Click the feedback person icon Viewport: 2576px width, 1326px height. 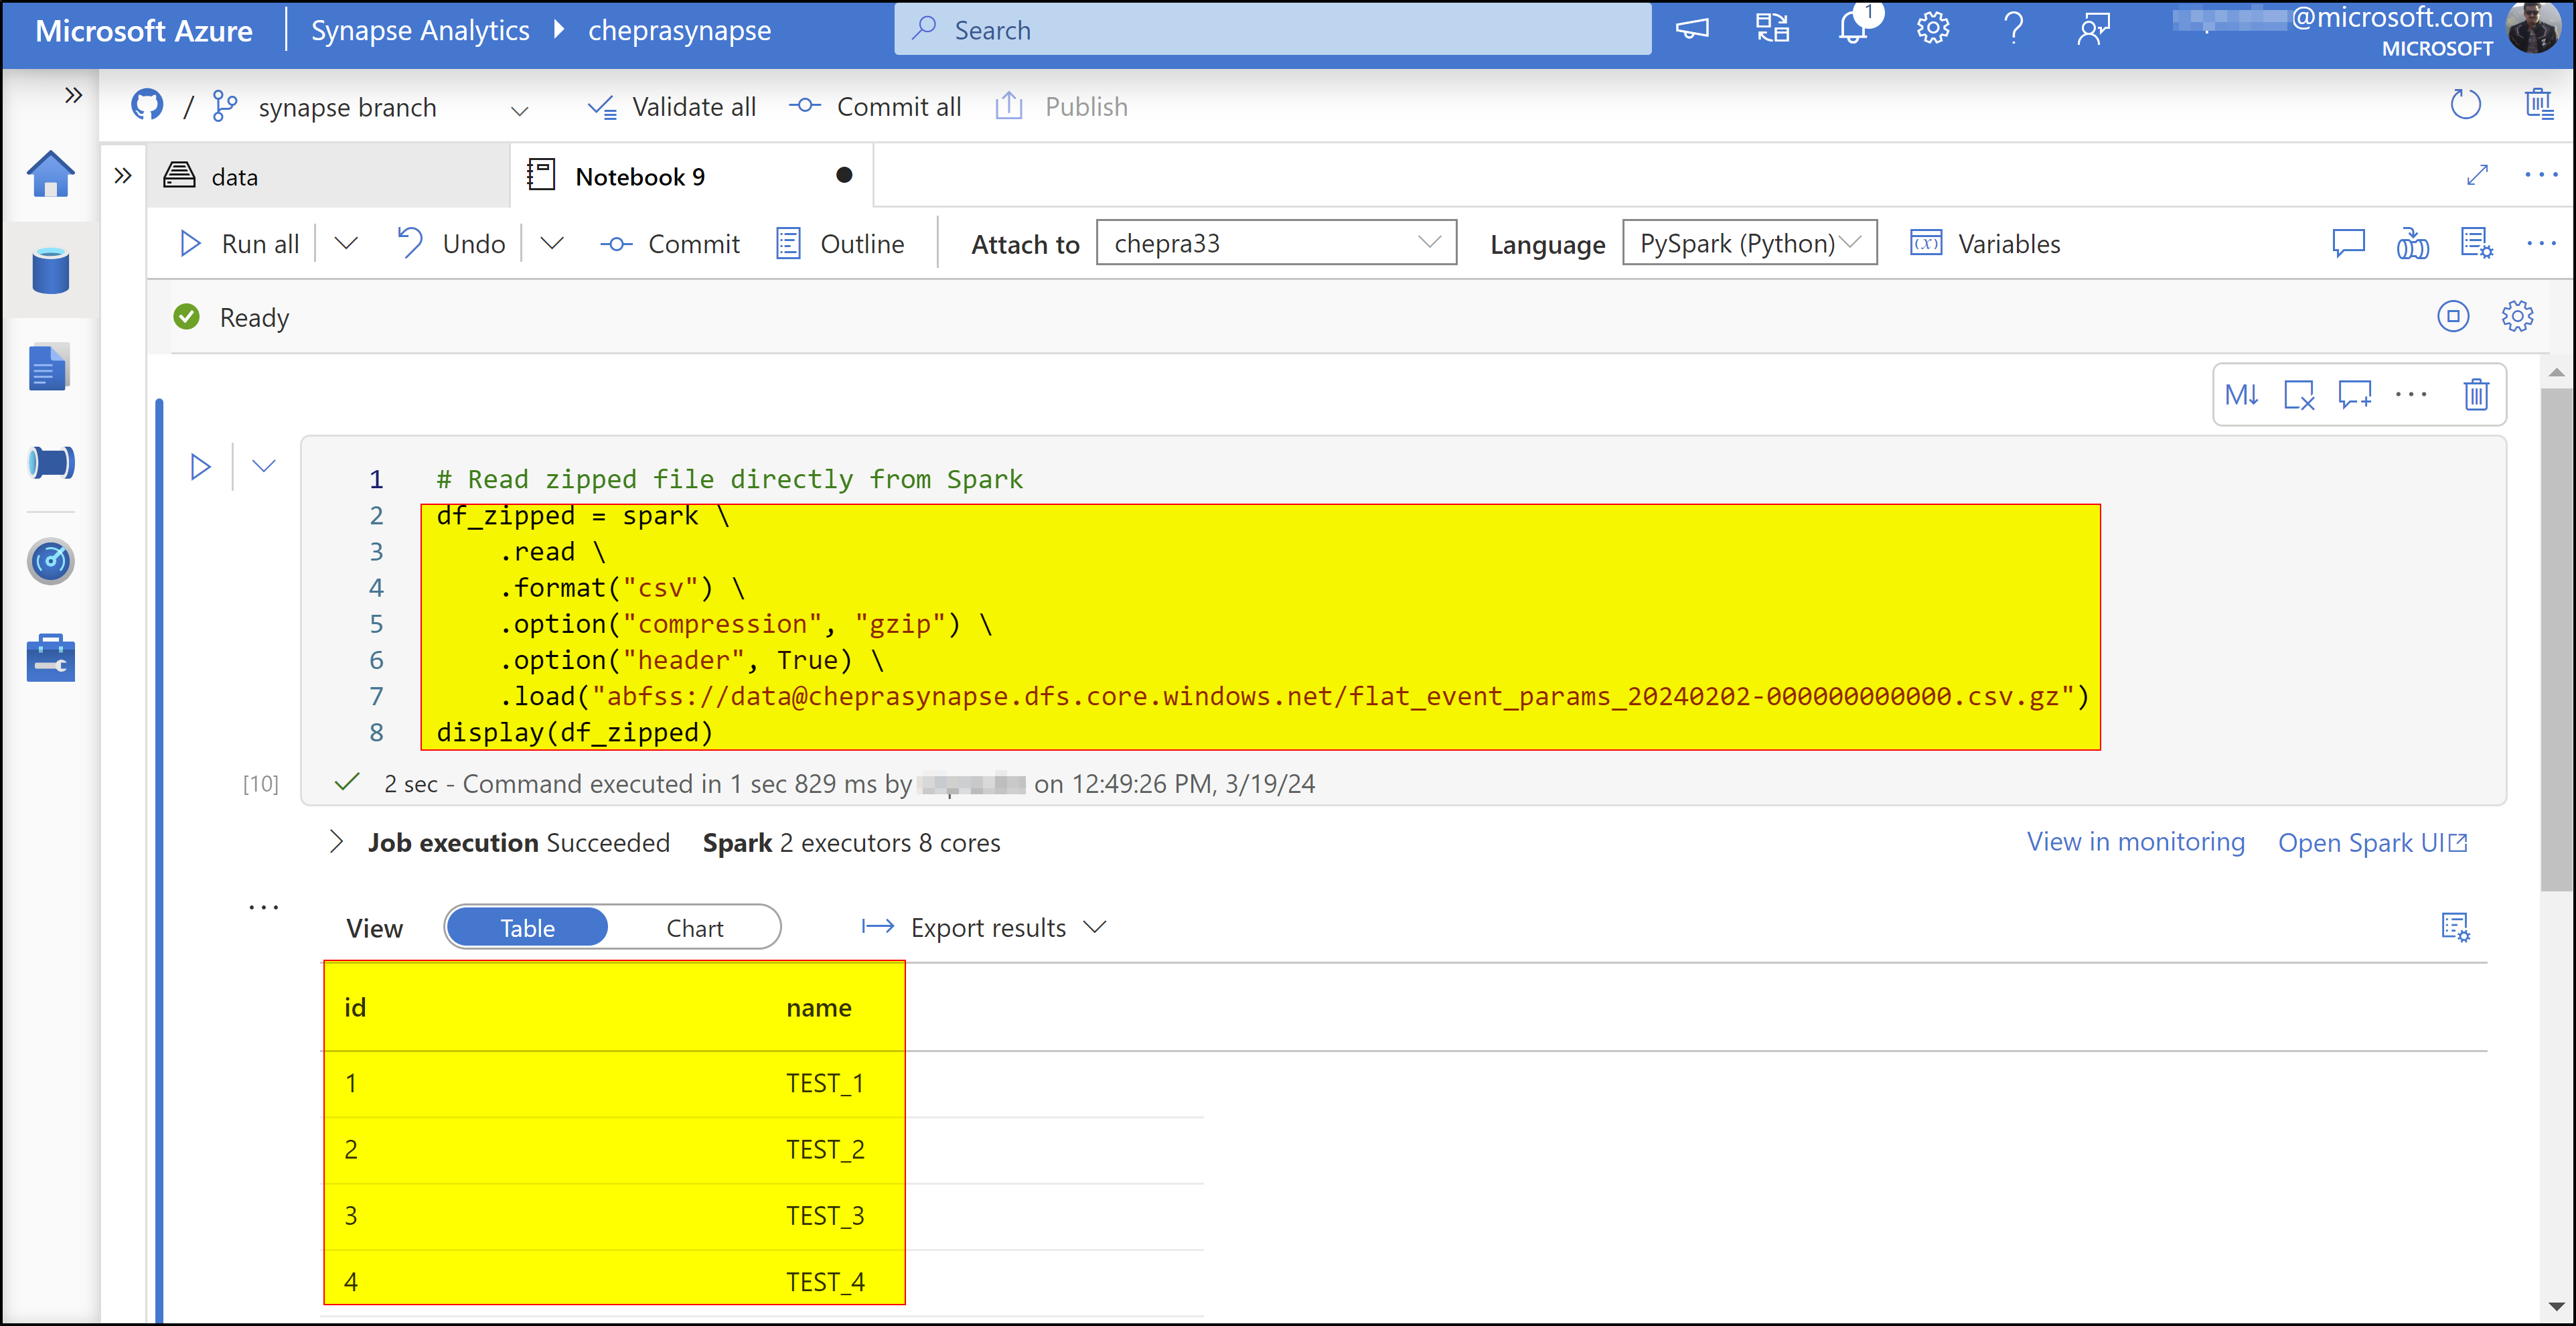tap(2093, 28)
